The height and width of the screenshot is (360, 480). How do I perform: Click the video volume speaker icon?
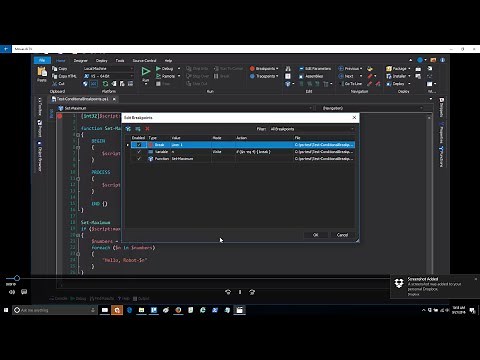[x=12, y=292]
